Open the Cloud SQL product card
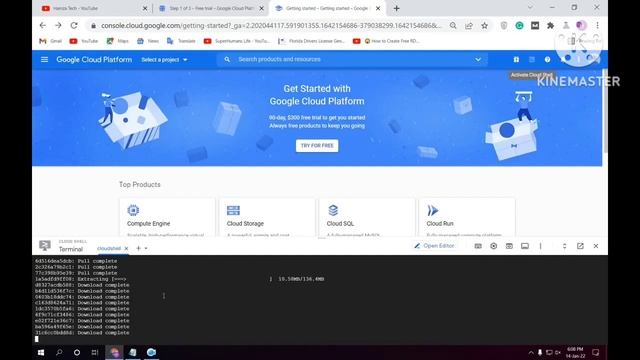Viewport: 640px width, 360px height. [x=367, y=217]
